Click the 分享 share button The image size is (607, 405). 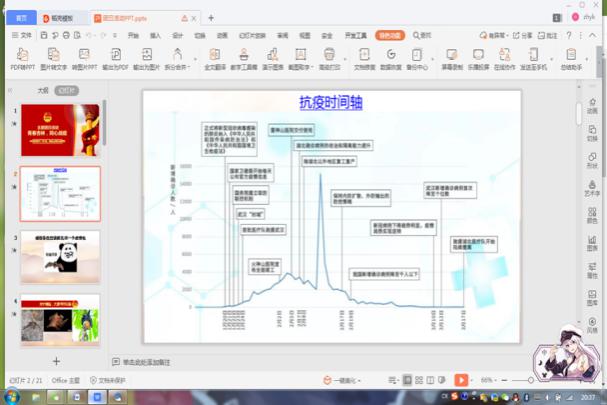click(523, 35)
